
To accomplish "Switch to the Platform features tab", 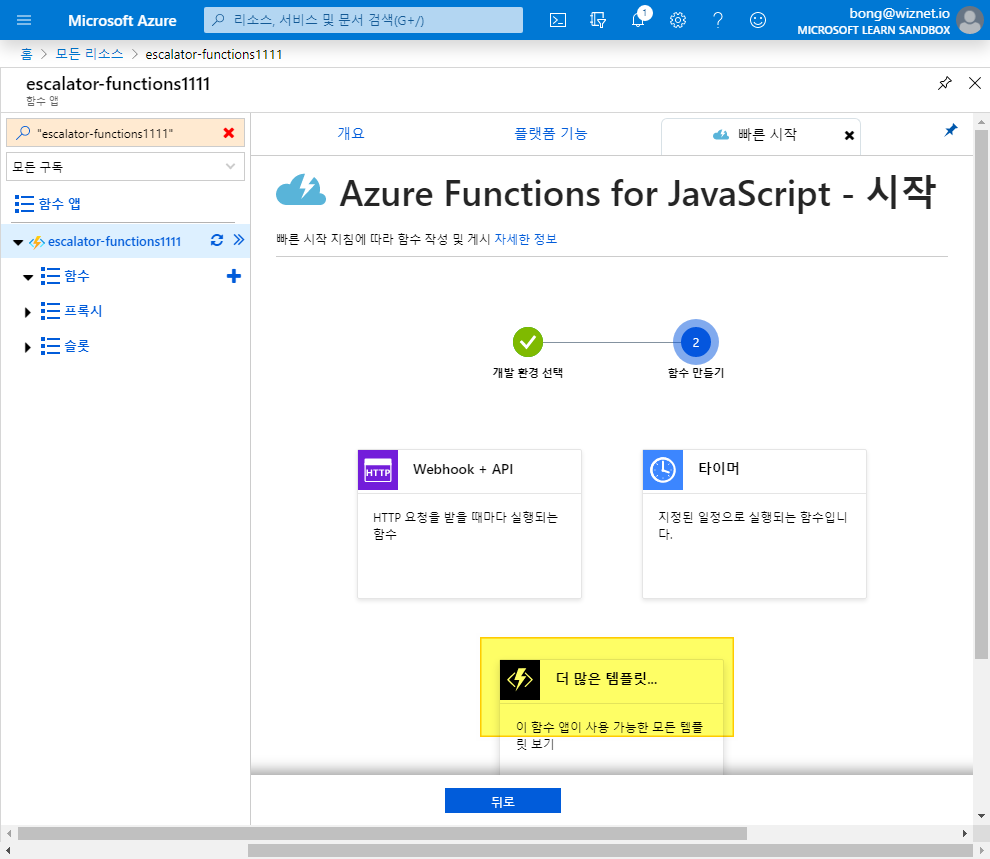I will (551, 133).
